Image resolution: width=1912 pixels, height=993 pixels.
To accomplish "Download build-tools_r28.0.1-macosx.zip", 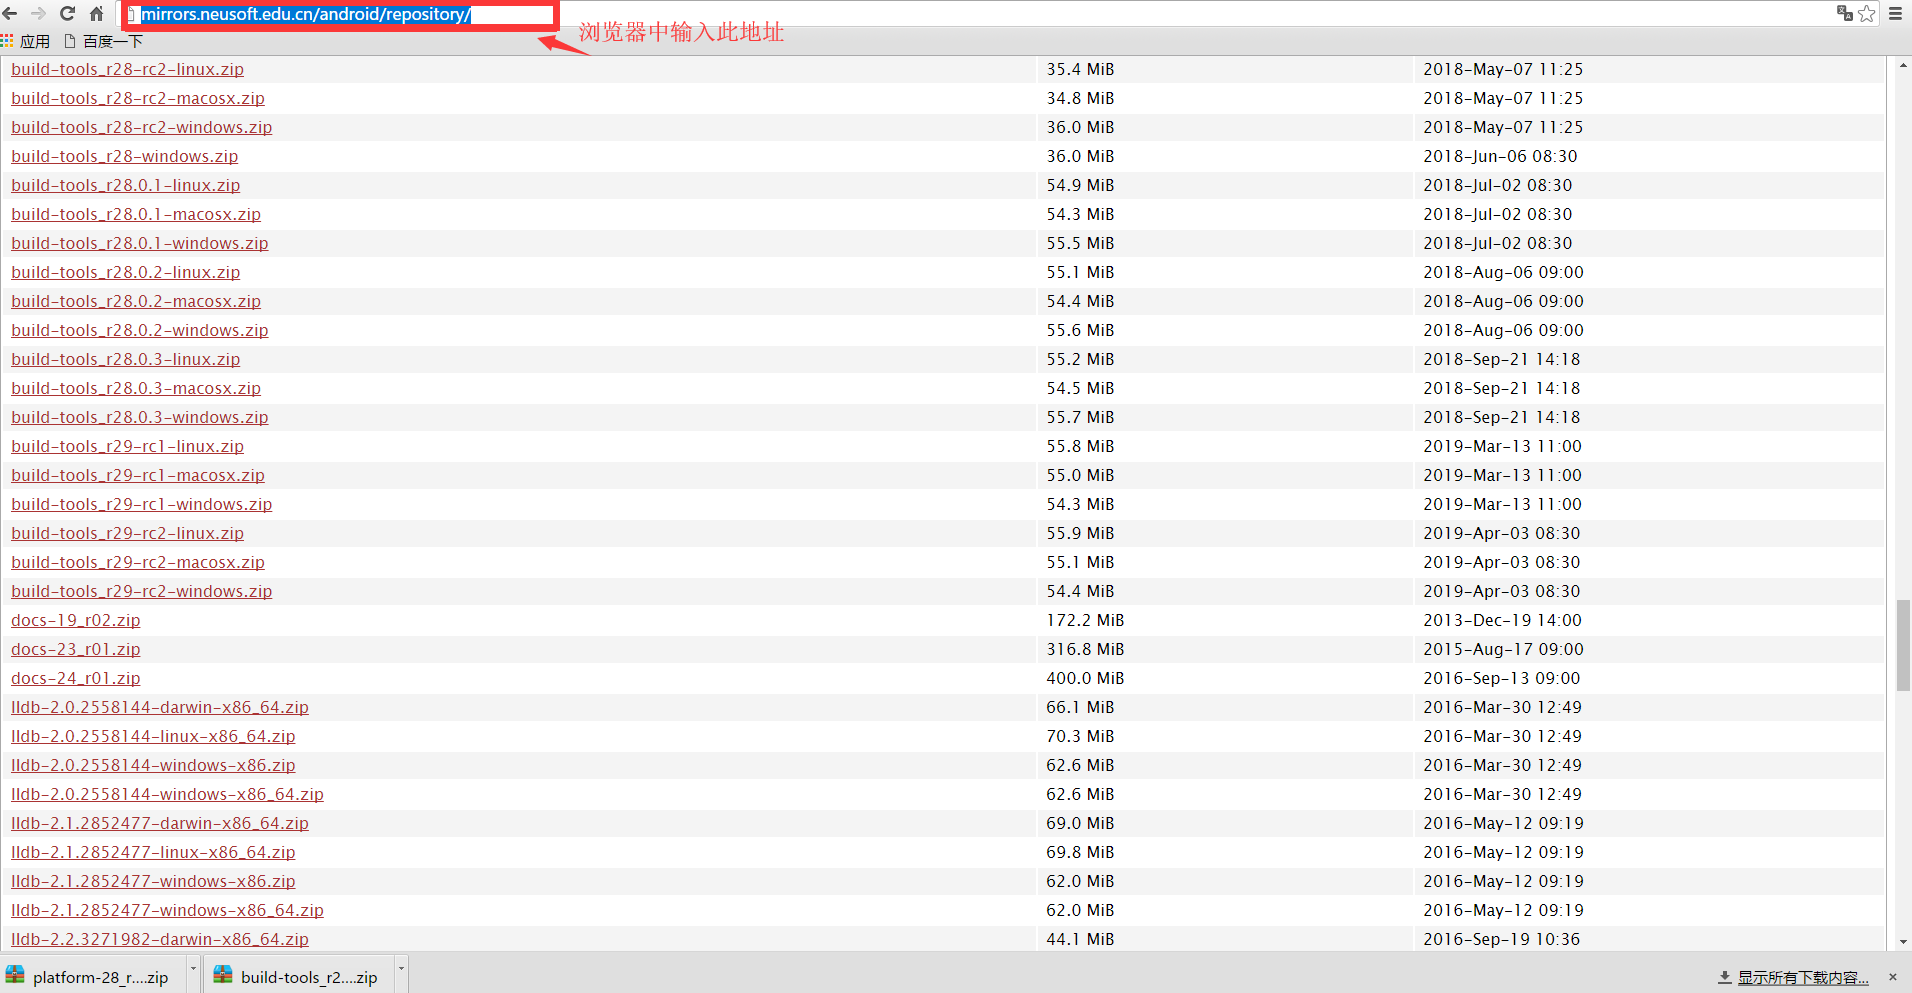I will [x=136, y=214].
